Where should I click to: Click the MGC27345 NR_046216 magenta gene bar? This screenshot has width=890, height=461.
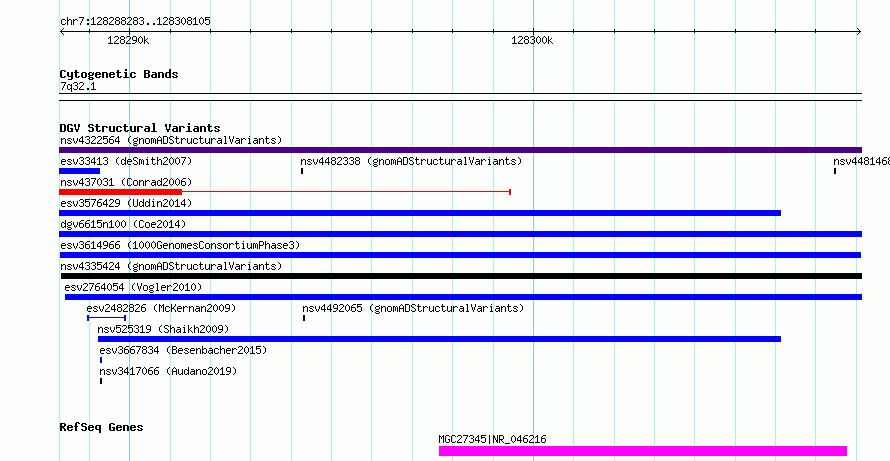click(x=643, y=451)
